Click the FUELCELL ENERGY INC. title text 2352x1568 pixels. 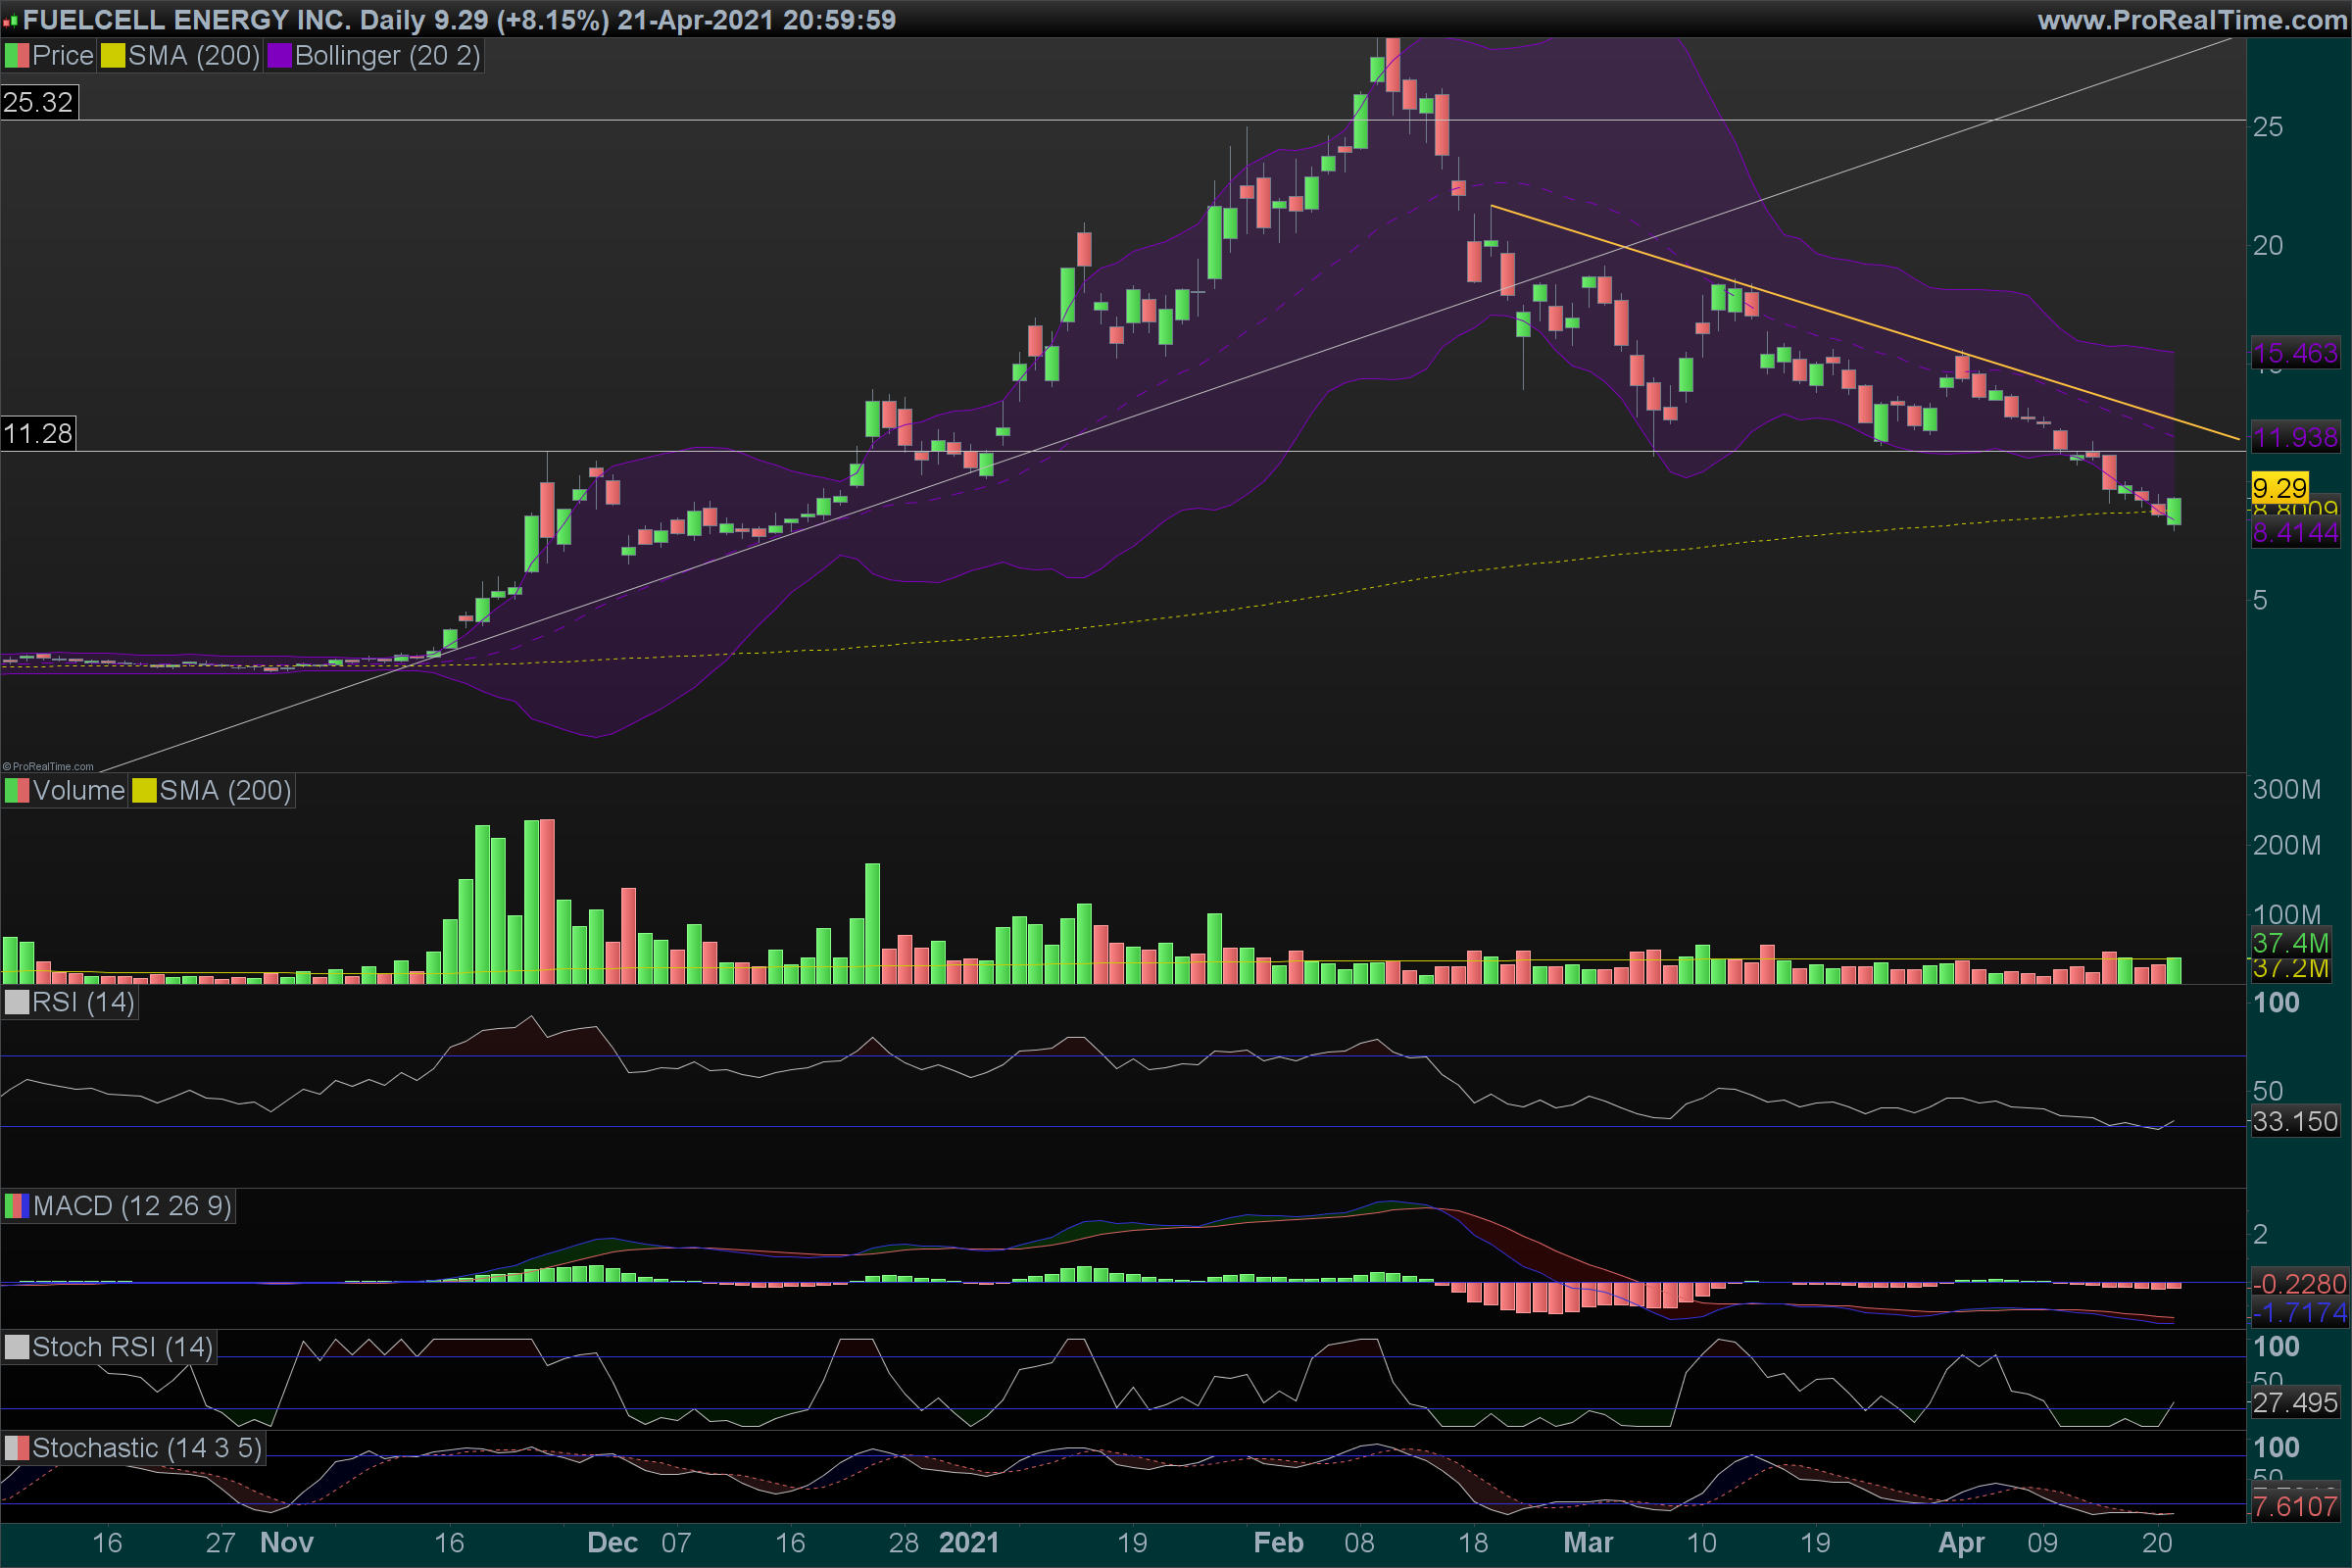[187, 19]
